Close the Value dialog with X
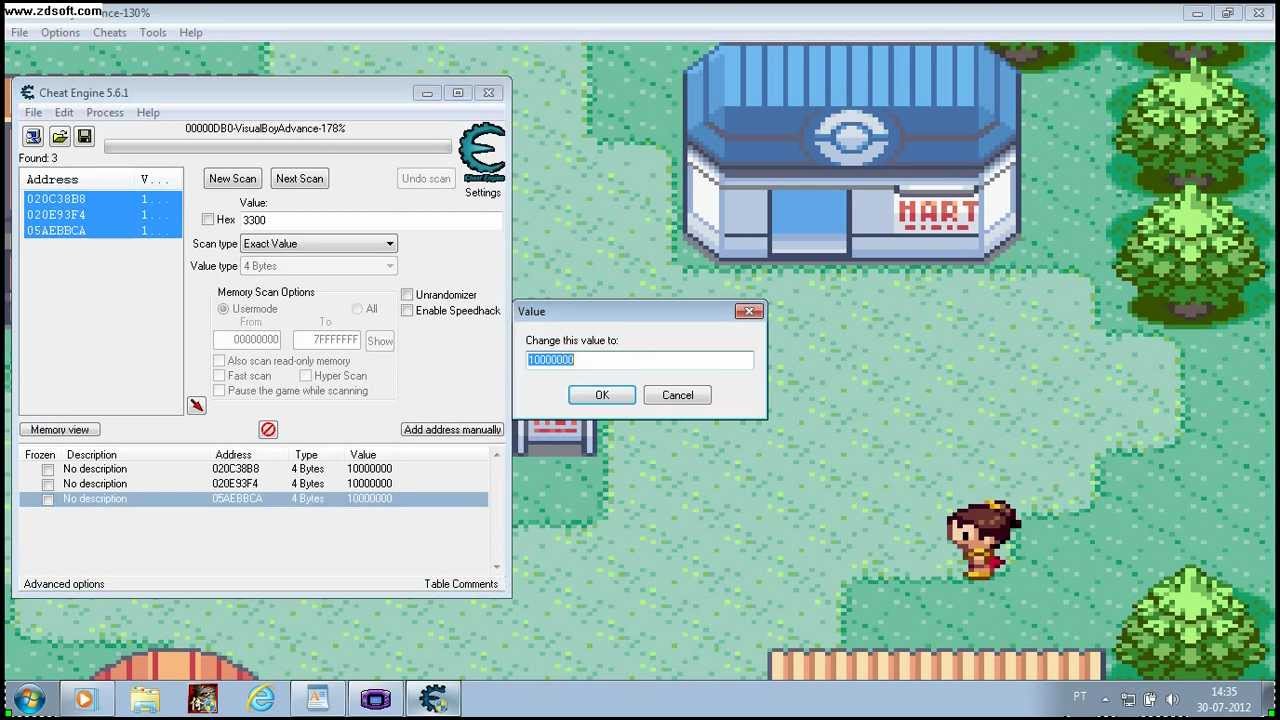The width and height of the screenshot is (1280, 720). pyautogui.click(x=749, y=311)
